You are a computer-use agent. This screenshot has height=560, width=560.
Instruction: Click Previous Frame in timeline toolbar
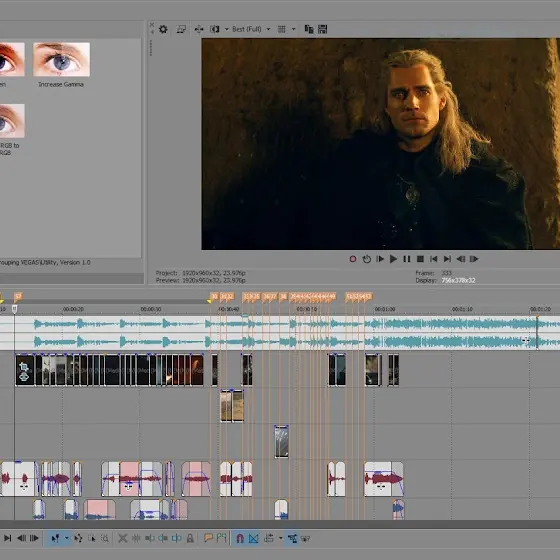tap(21, 538)
